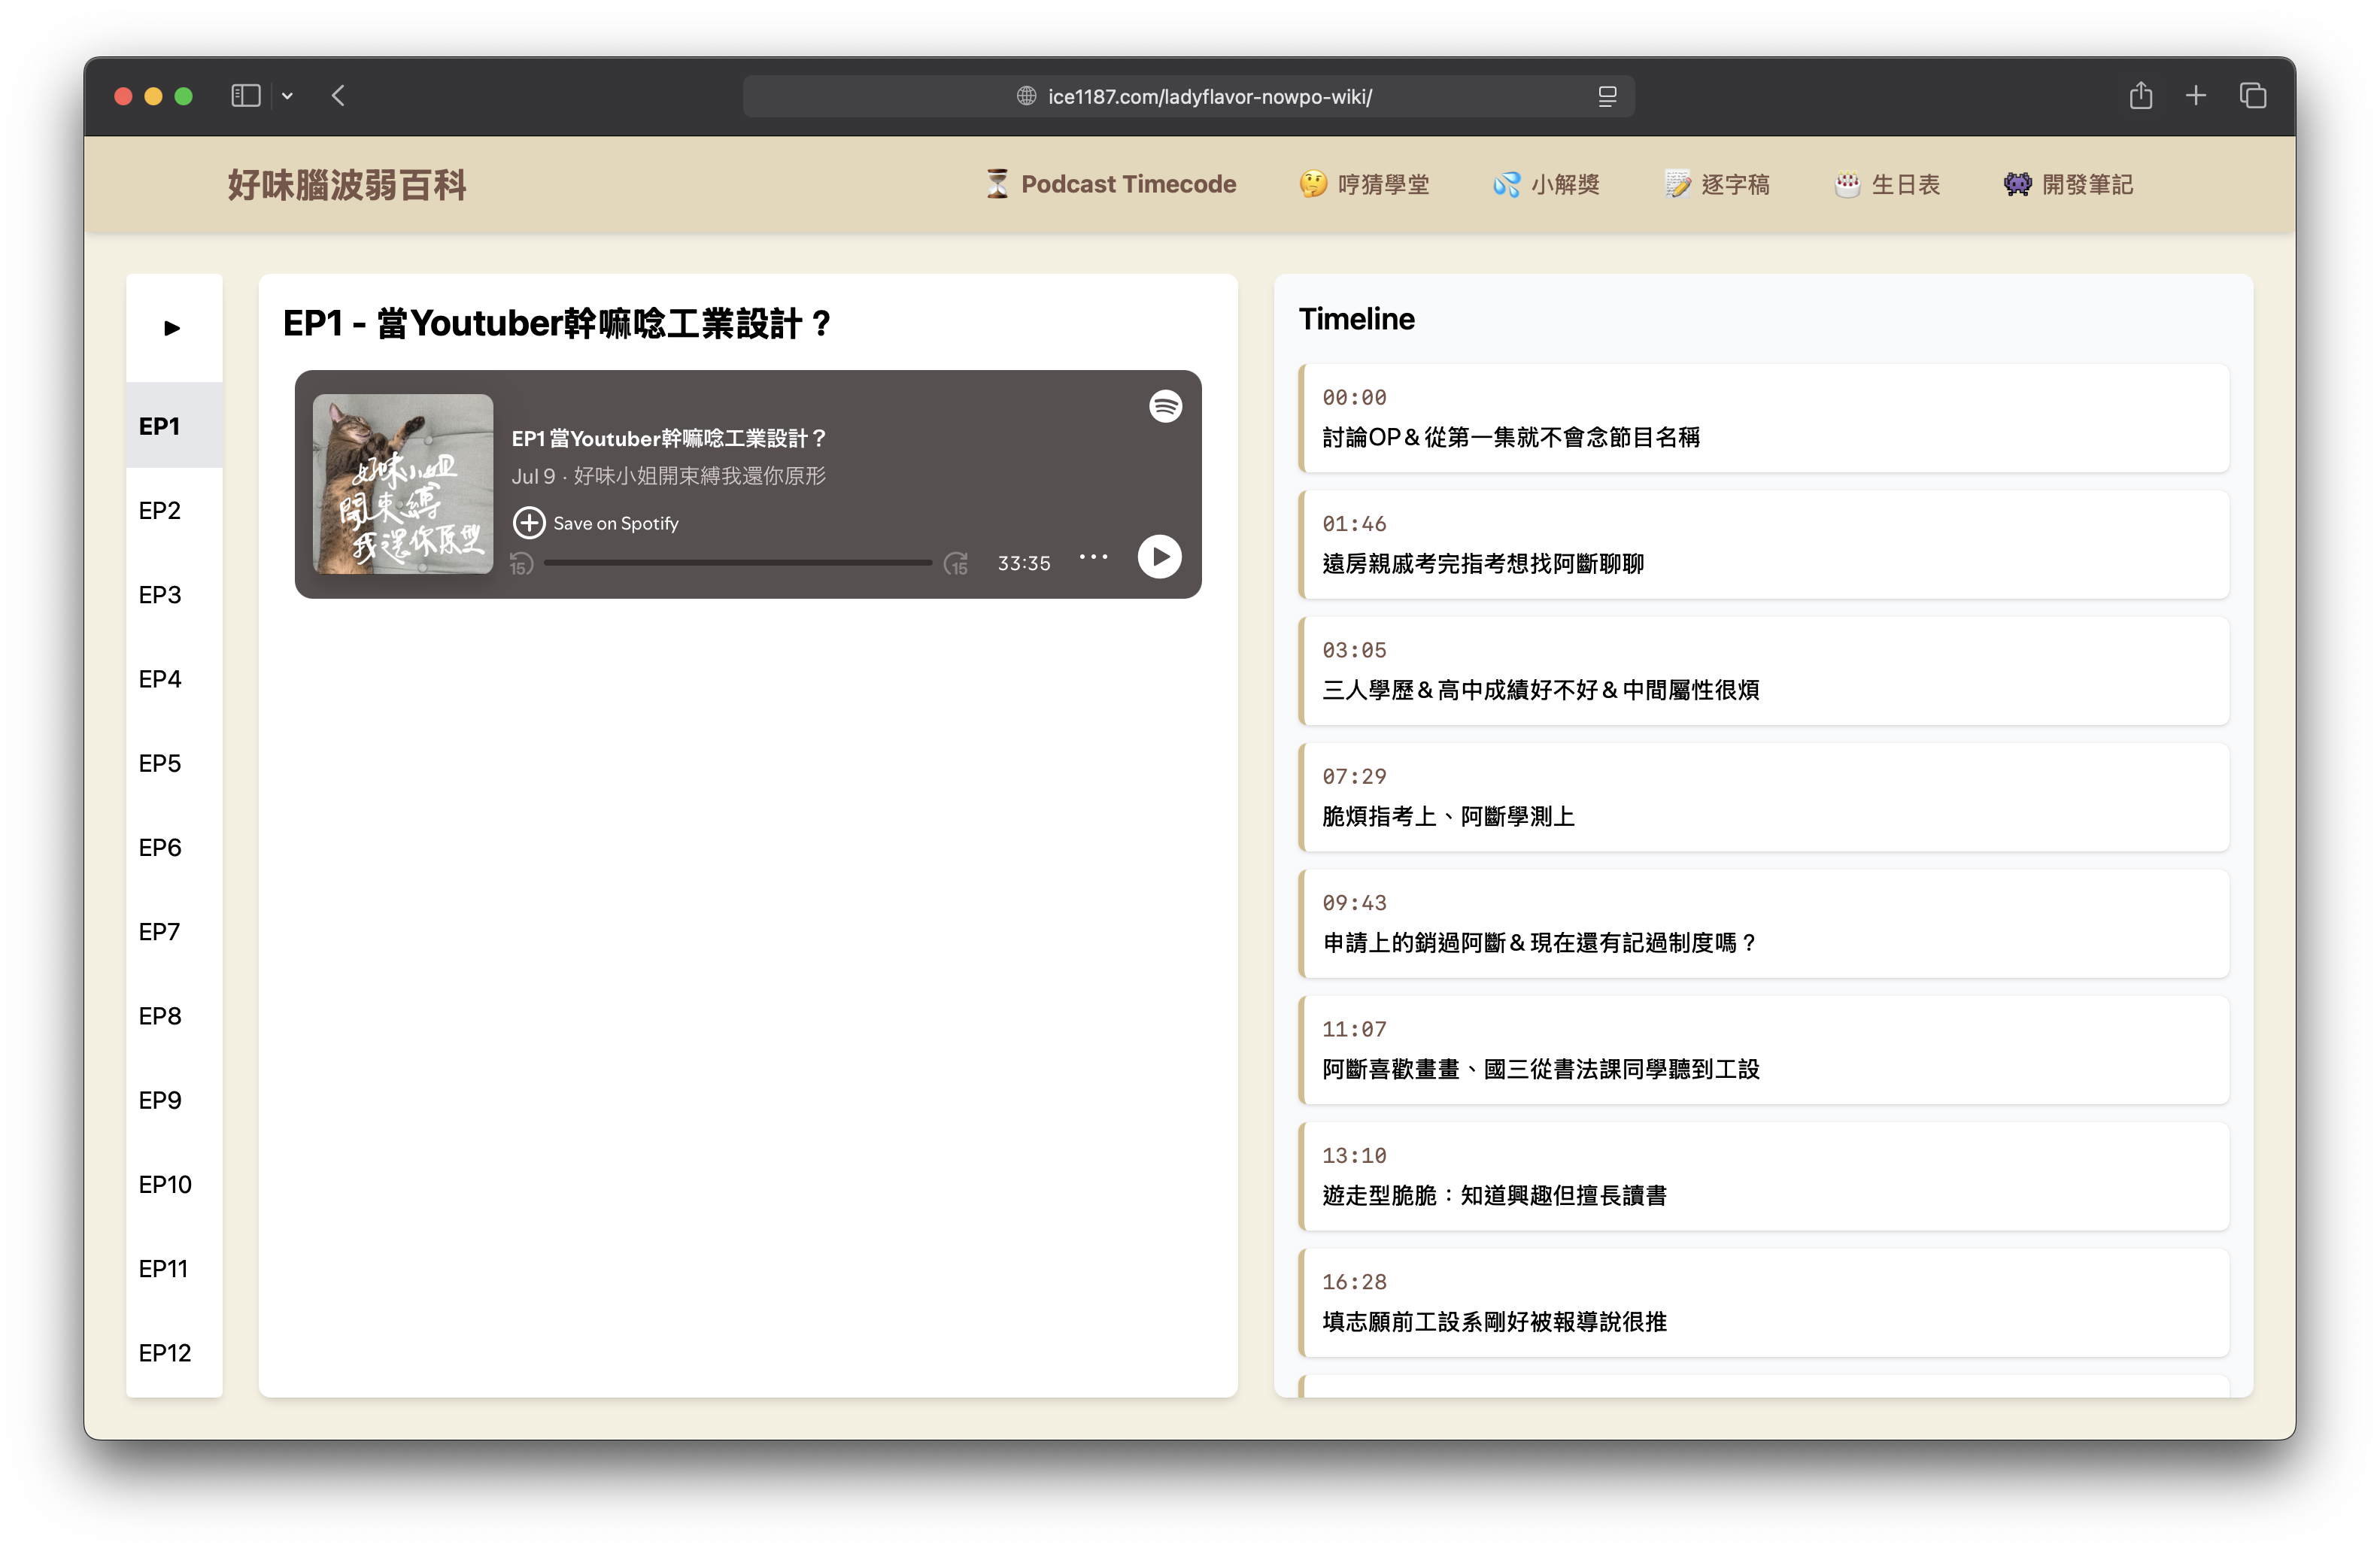Jump to the 03:05 timeline entry

(1763, 671)
